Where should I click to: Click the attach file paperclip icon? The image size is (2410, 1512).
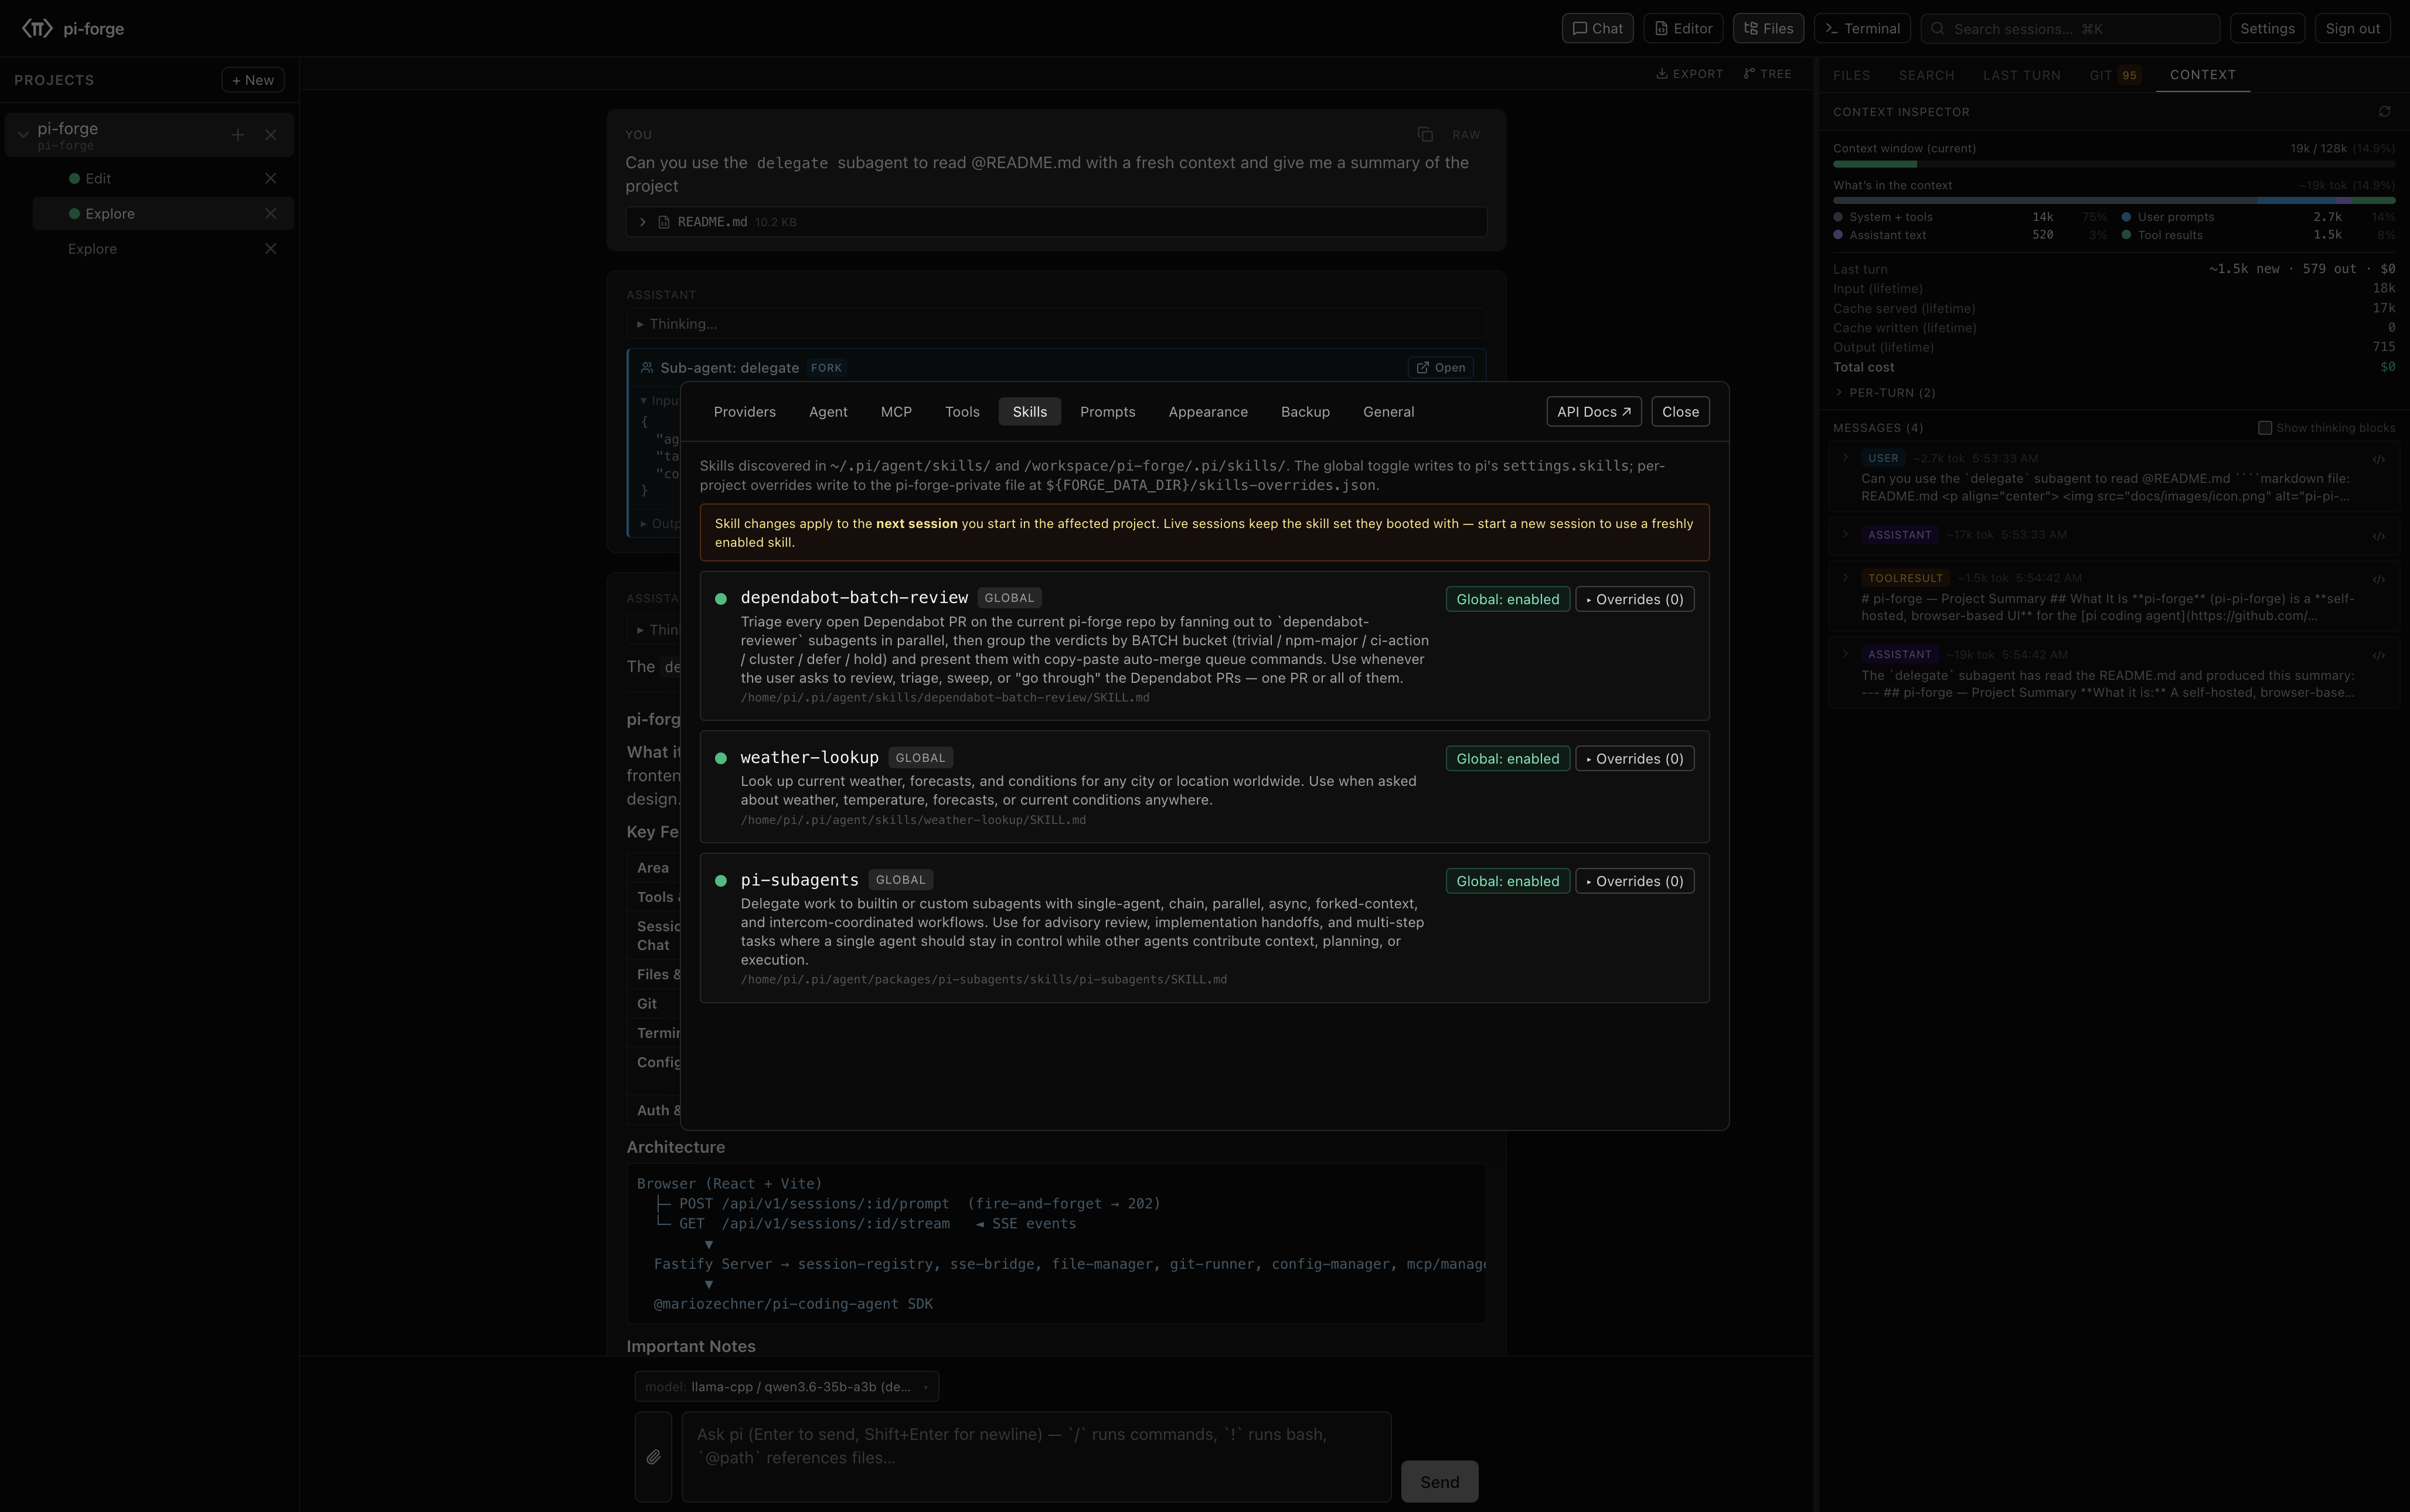point(653,1457)
